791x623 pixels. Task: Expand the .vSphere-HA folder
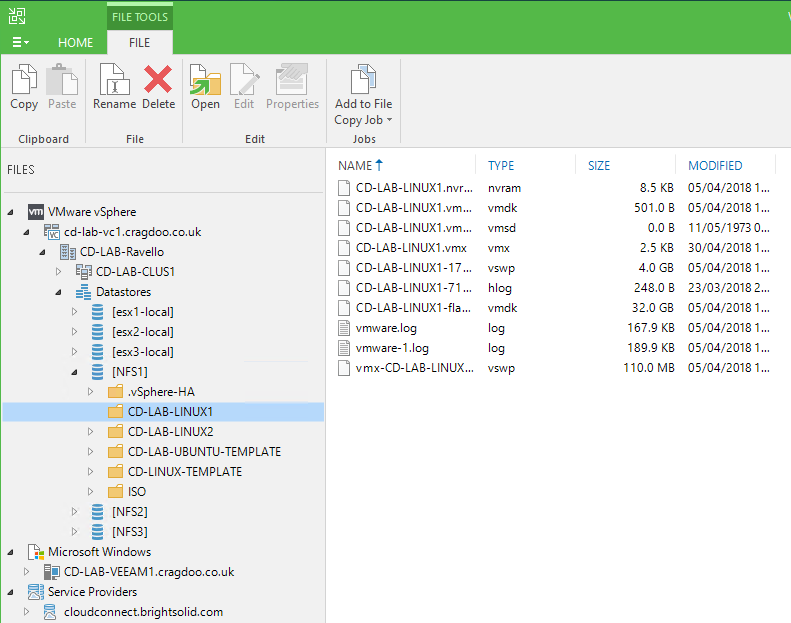coord(90,391)
